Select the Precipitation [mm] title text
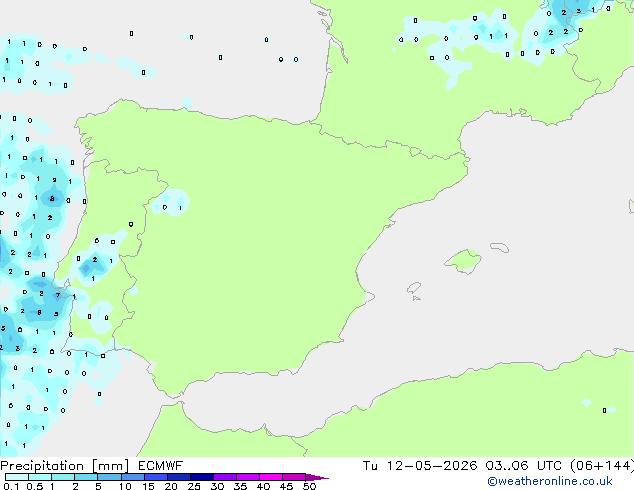634x490 pixels. pyautogui.click(x=65, y=466)
